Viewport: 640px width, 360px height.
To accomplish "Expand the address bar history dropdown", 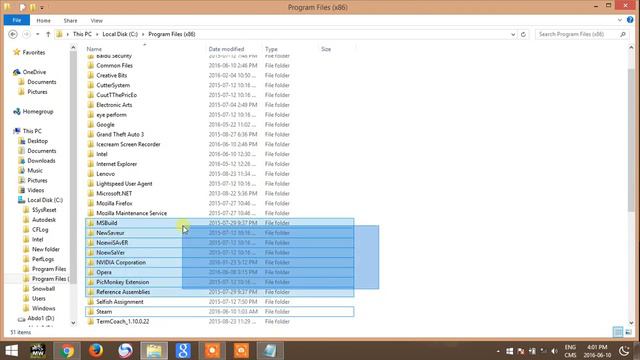I will pos(513,35).
